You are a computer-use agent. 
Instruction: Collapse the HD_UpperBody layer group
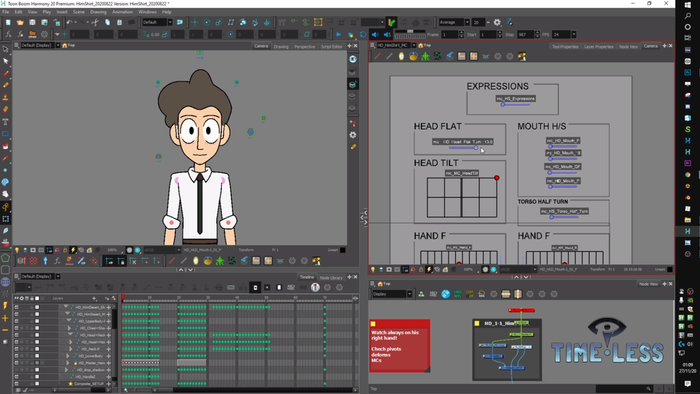tap(68, 321)
